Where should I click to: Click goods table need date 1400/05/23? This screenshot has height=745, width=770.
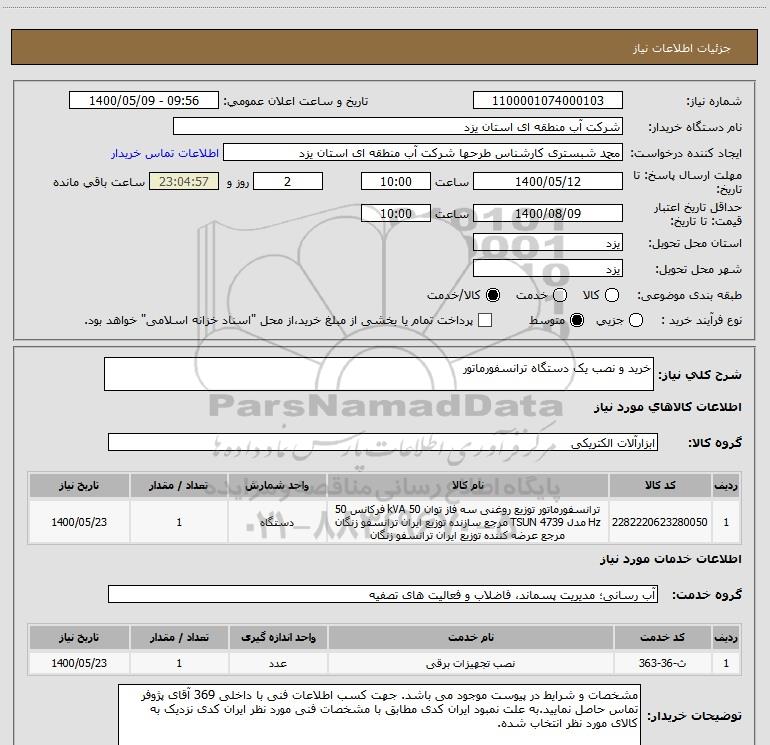(79, 522)
